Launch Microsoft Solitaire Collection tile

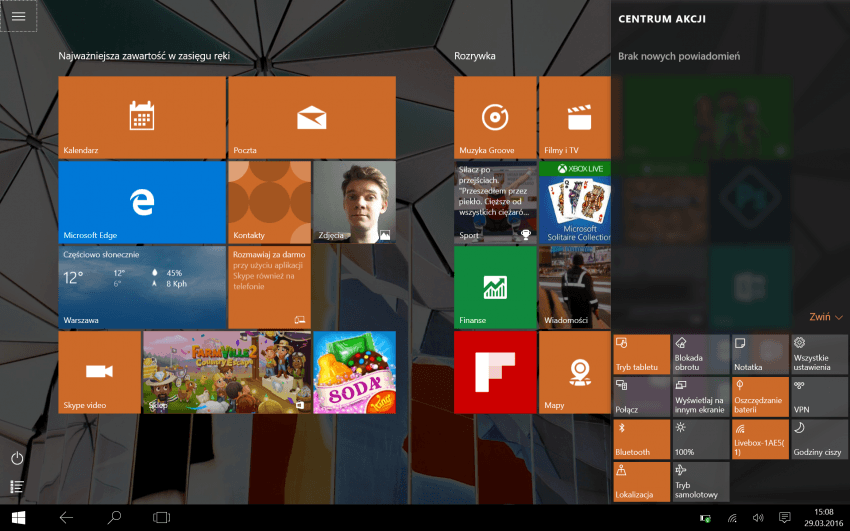tap(575, 202)
